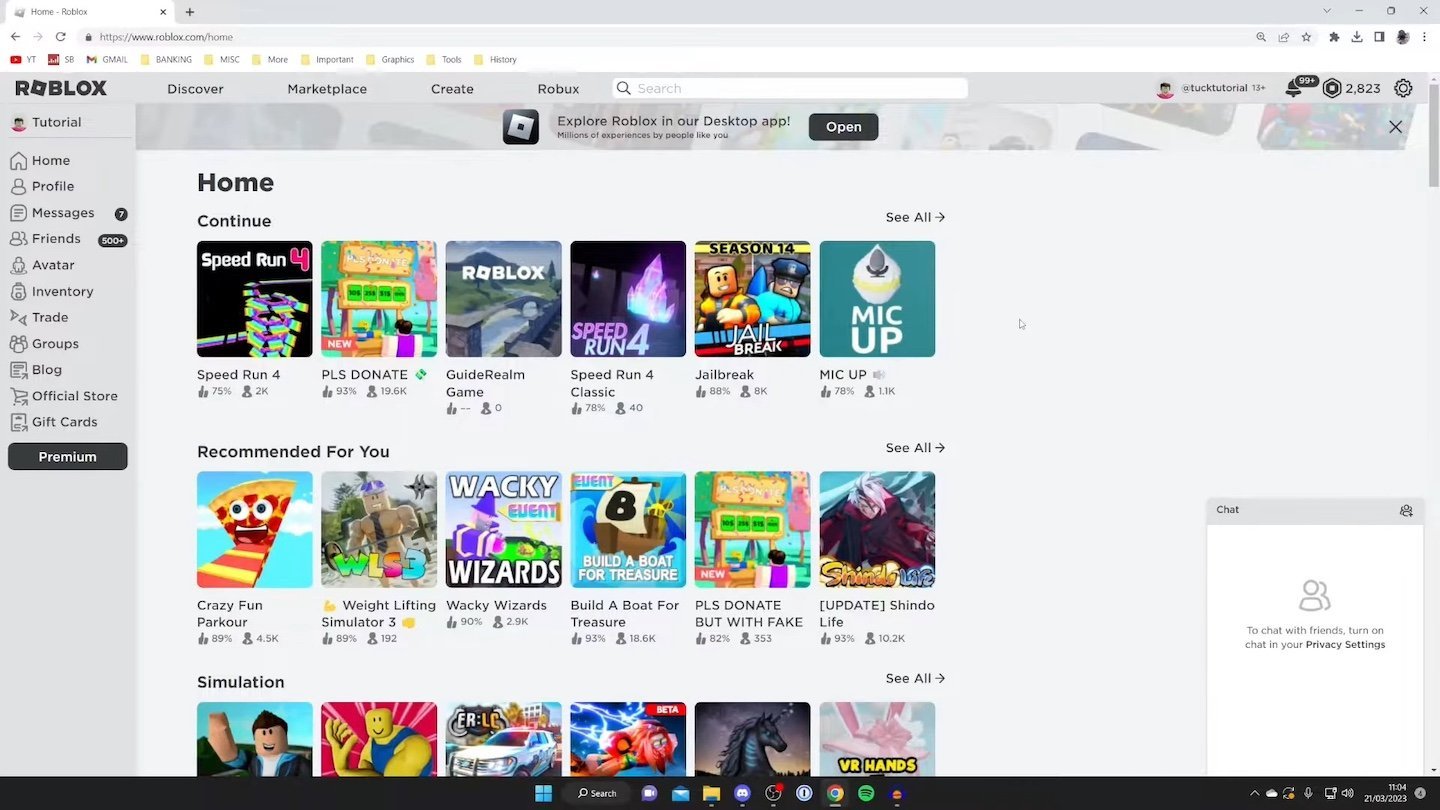Go to the Robux tab
Viewport: 1440px width, 810px height.
click(558, 89)
